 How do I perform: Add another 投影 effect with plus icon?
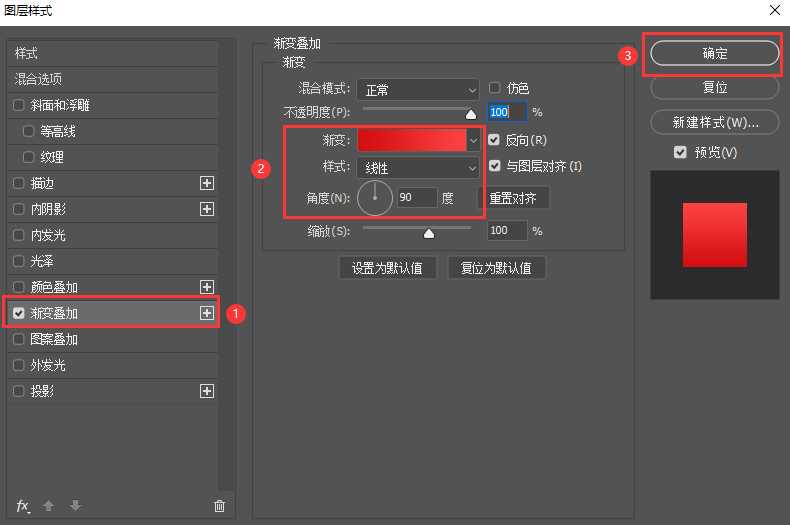click(x=207, y=391)
